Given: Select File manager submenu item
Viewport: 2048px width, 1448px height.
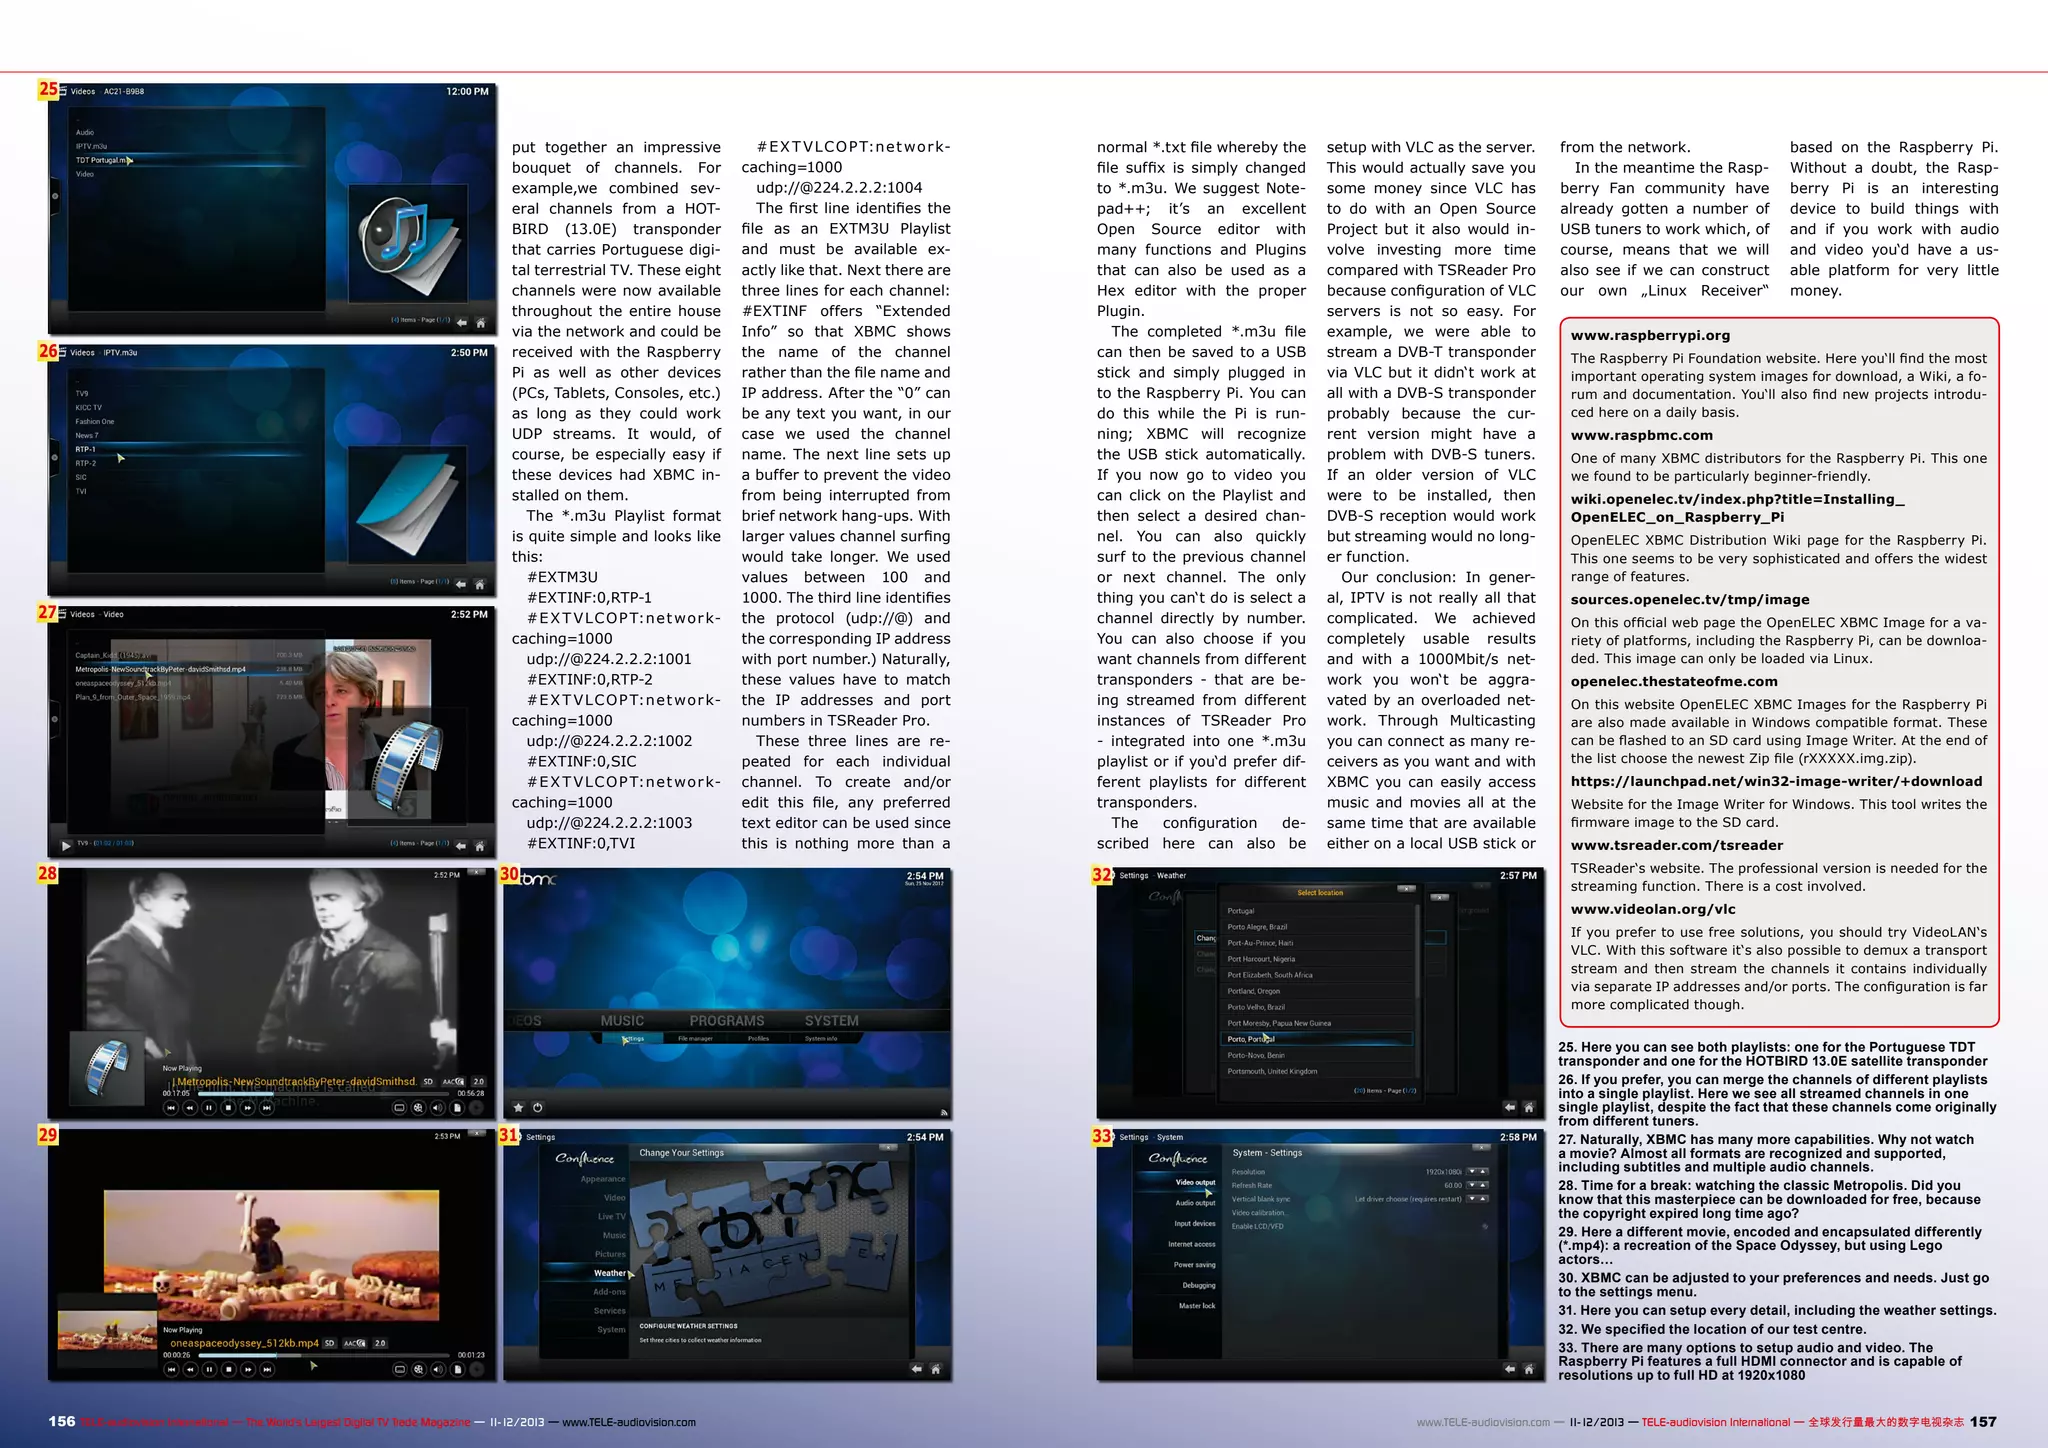Looking at the screenshot, I should pos(695,1039).
